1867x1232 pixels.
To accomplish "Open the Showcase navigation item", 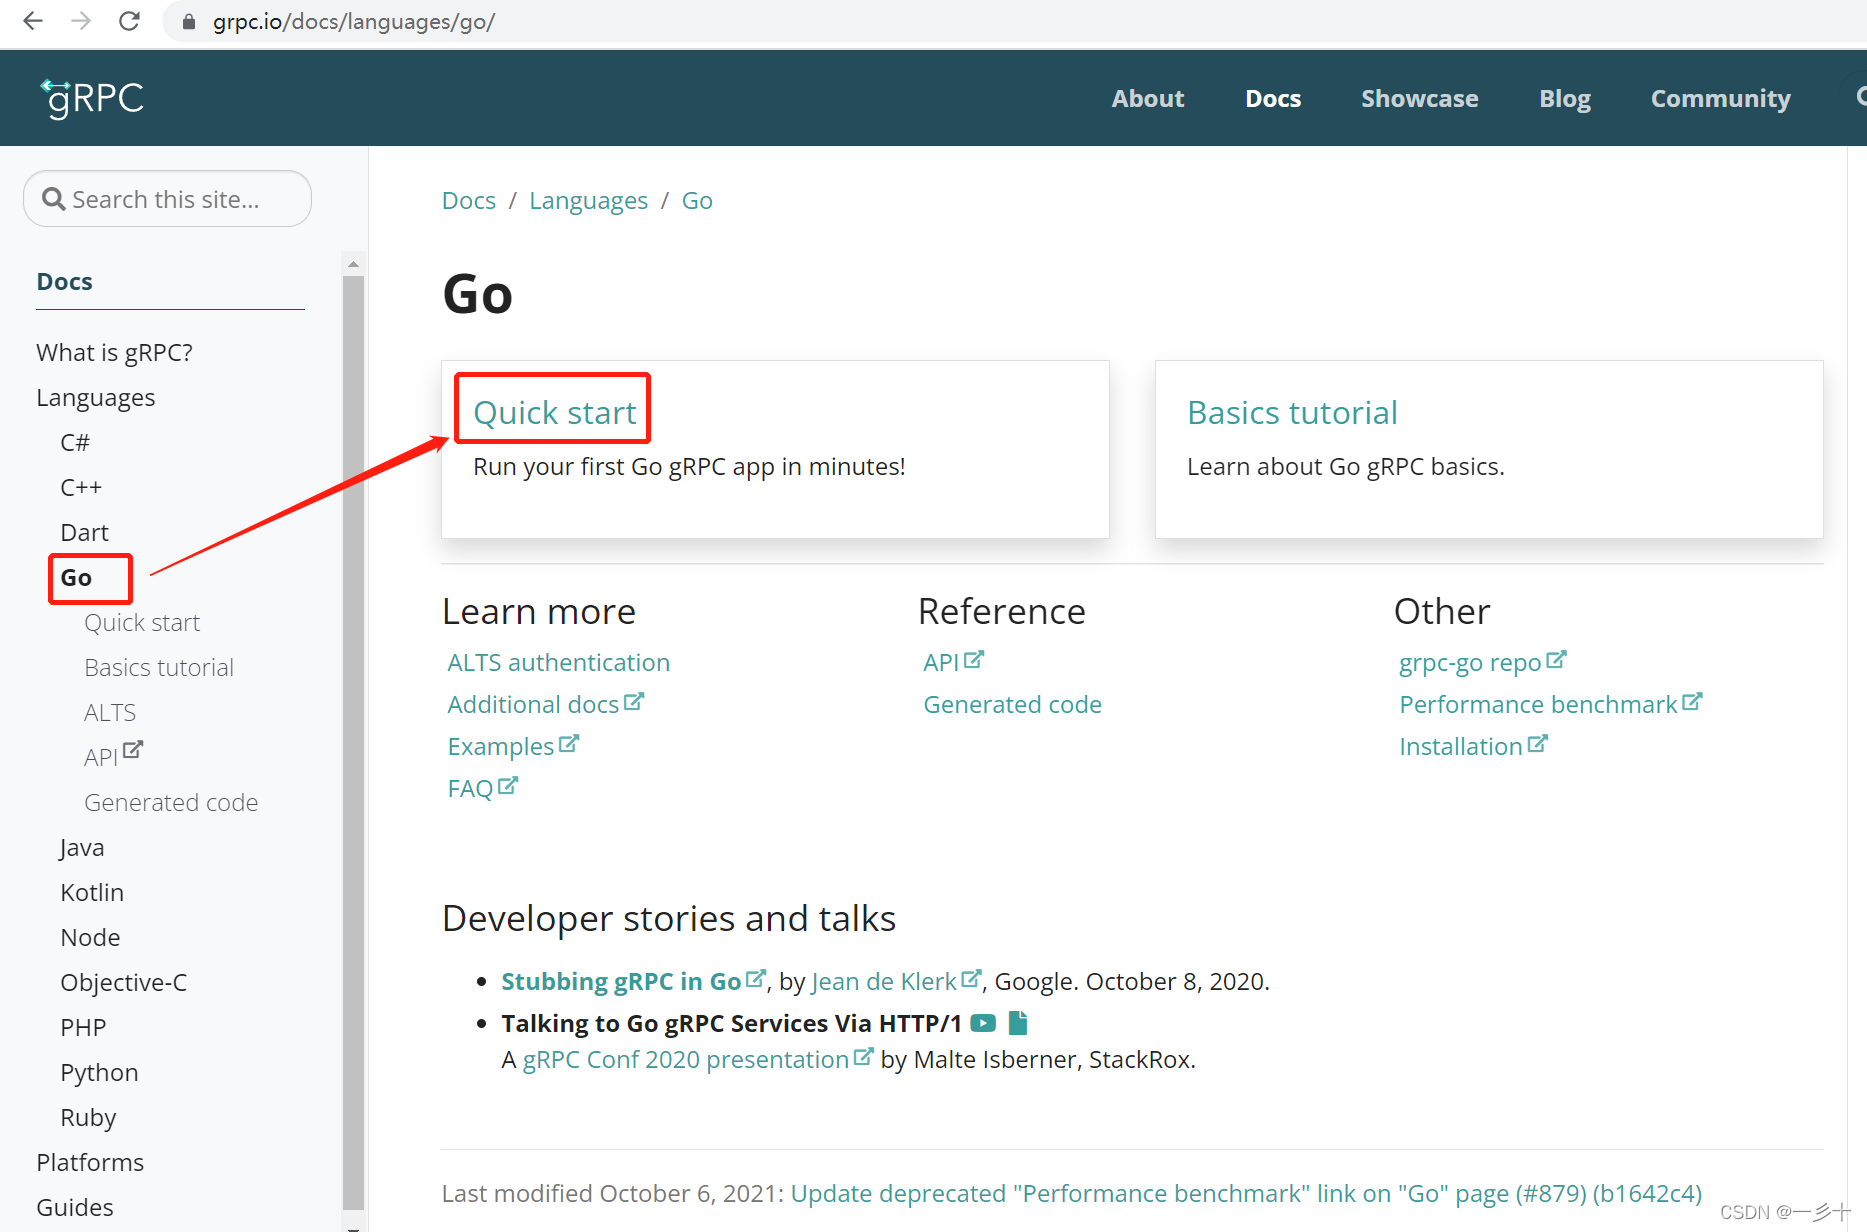I will click(1419, 98).
